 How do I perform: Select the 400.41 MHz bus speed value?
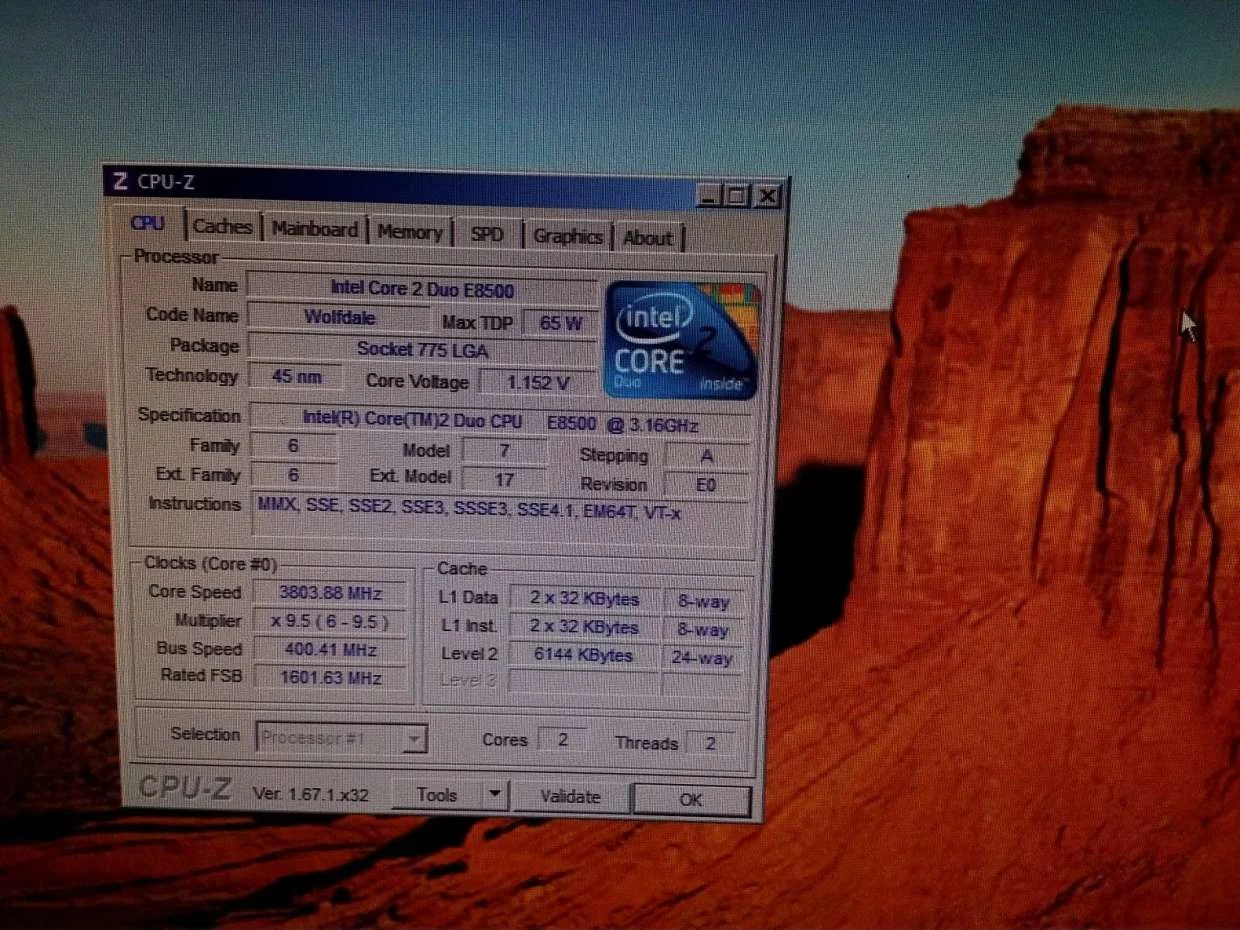[x=331, y=649]
